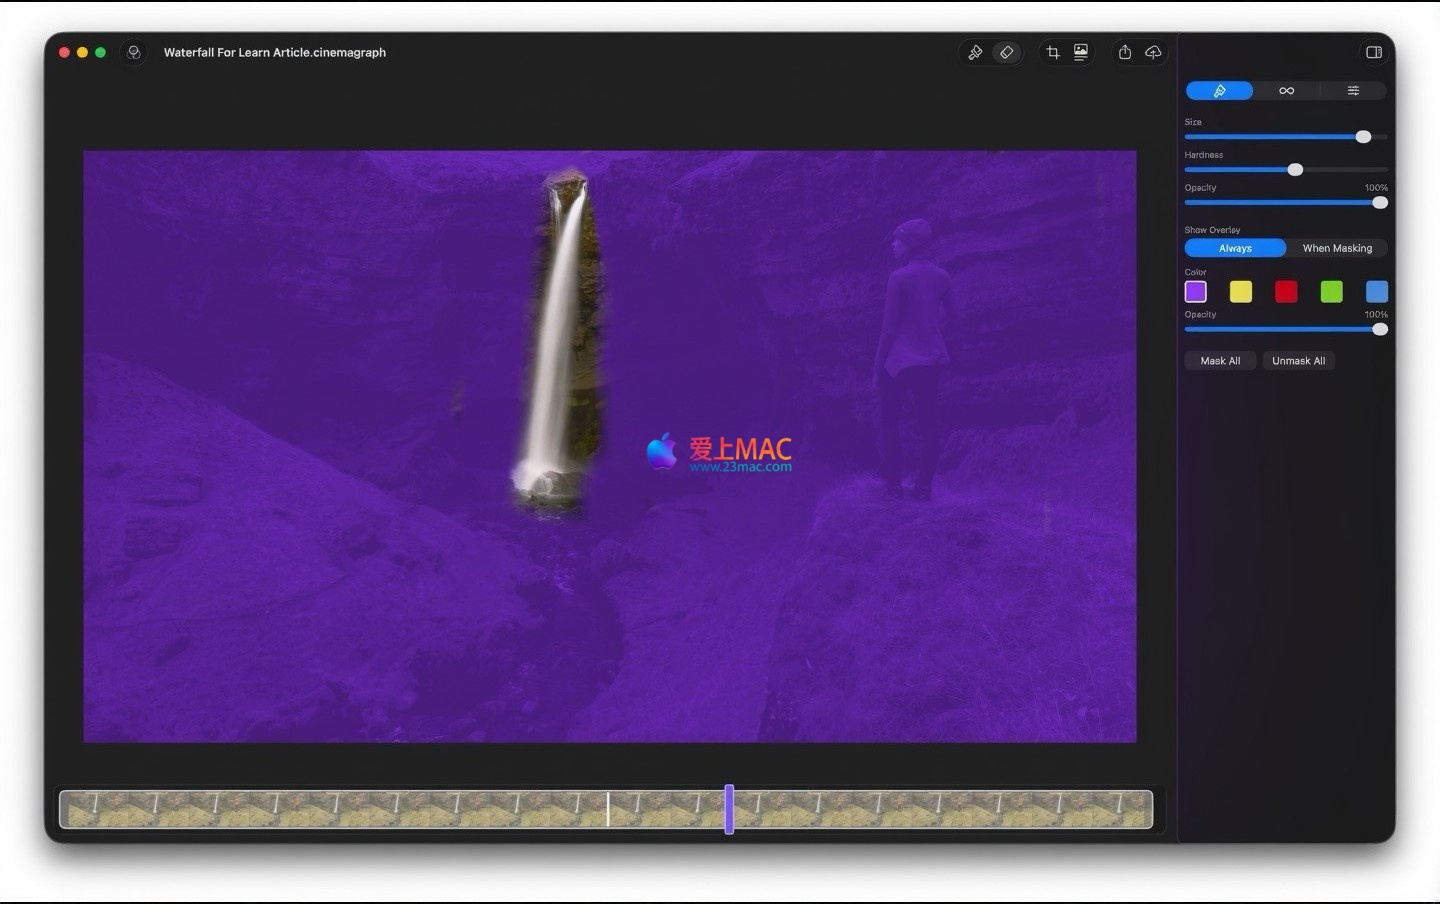Viewport: 1440px width, 904px height.
Task: Switch to the infinity loop tab
Action: pos(1286,91)
